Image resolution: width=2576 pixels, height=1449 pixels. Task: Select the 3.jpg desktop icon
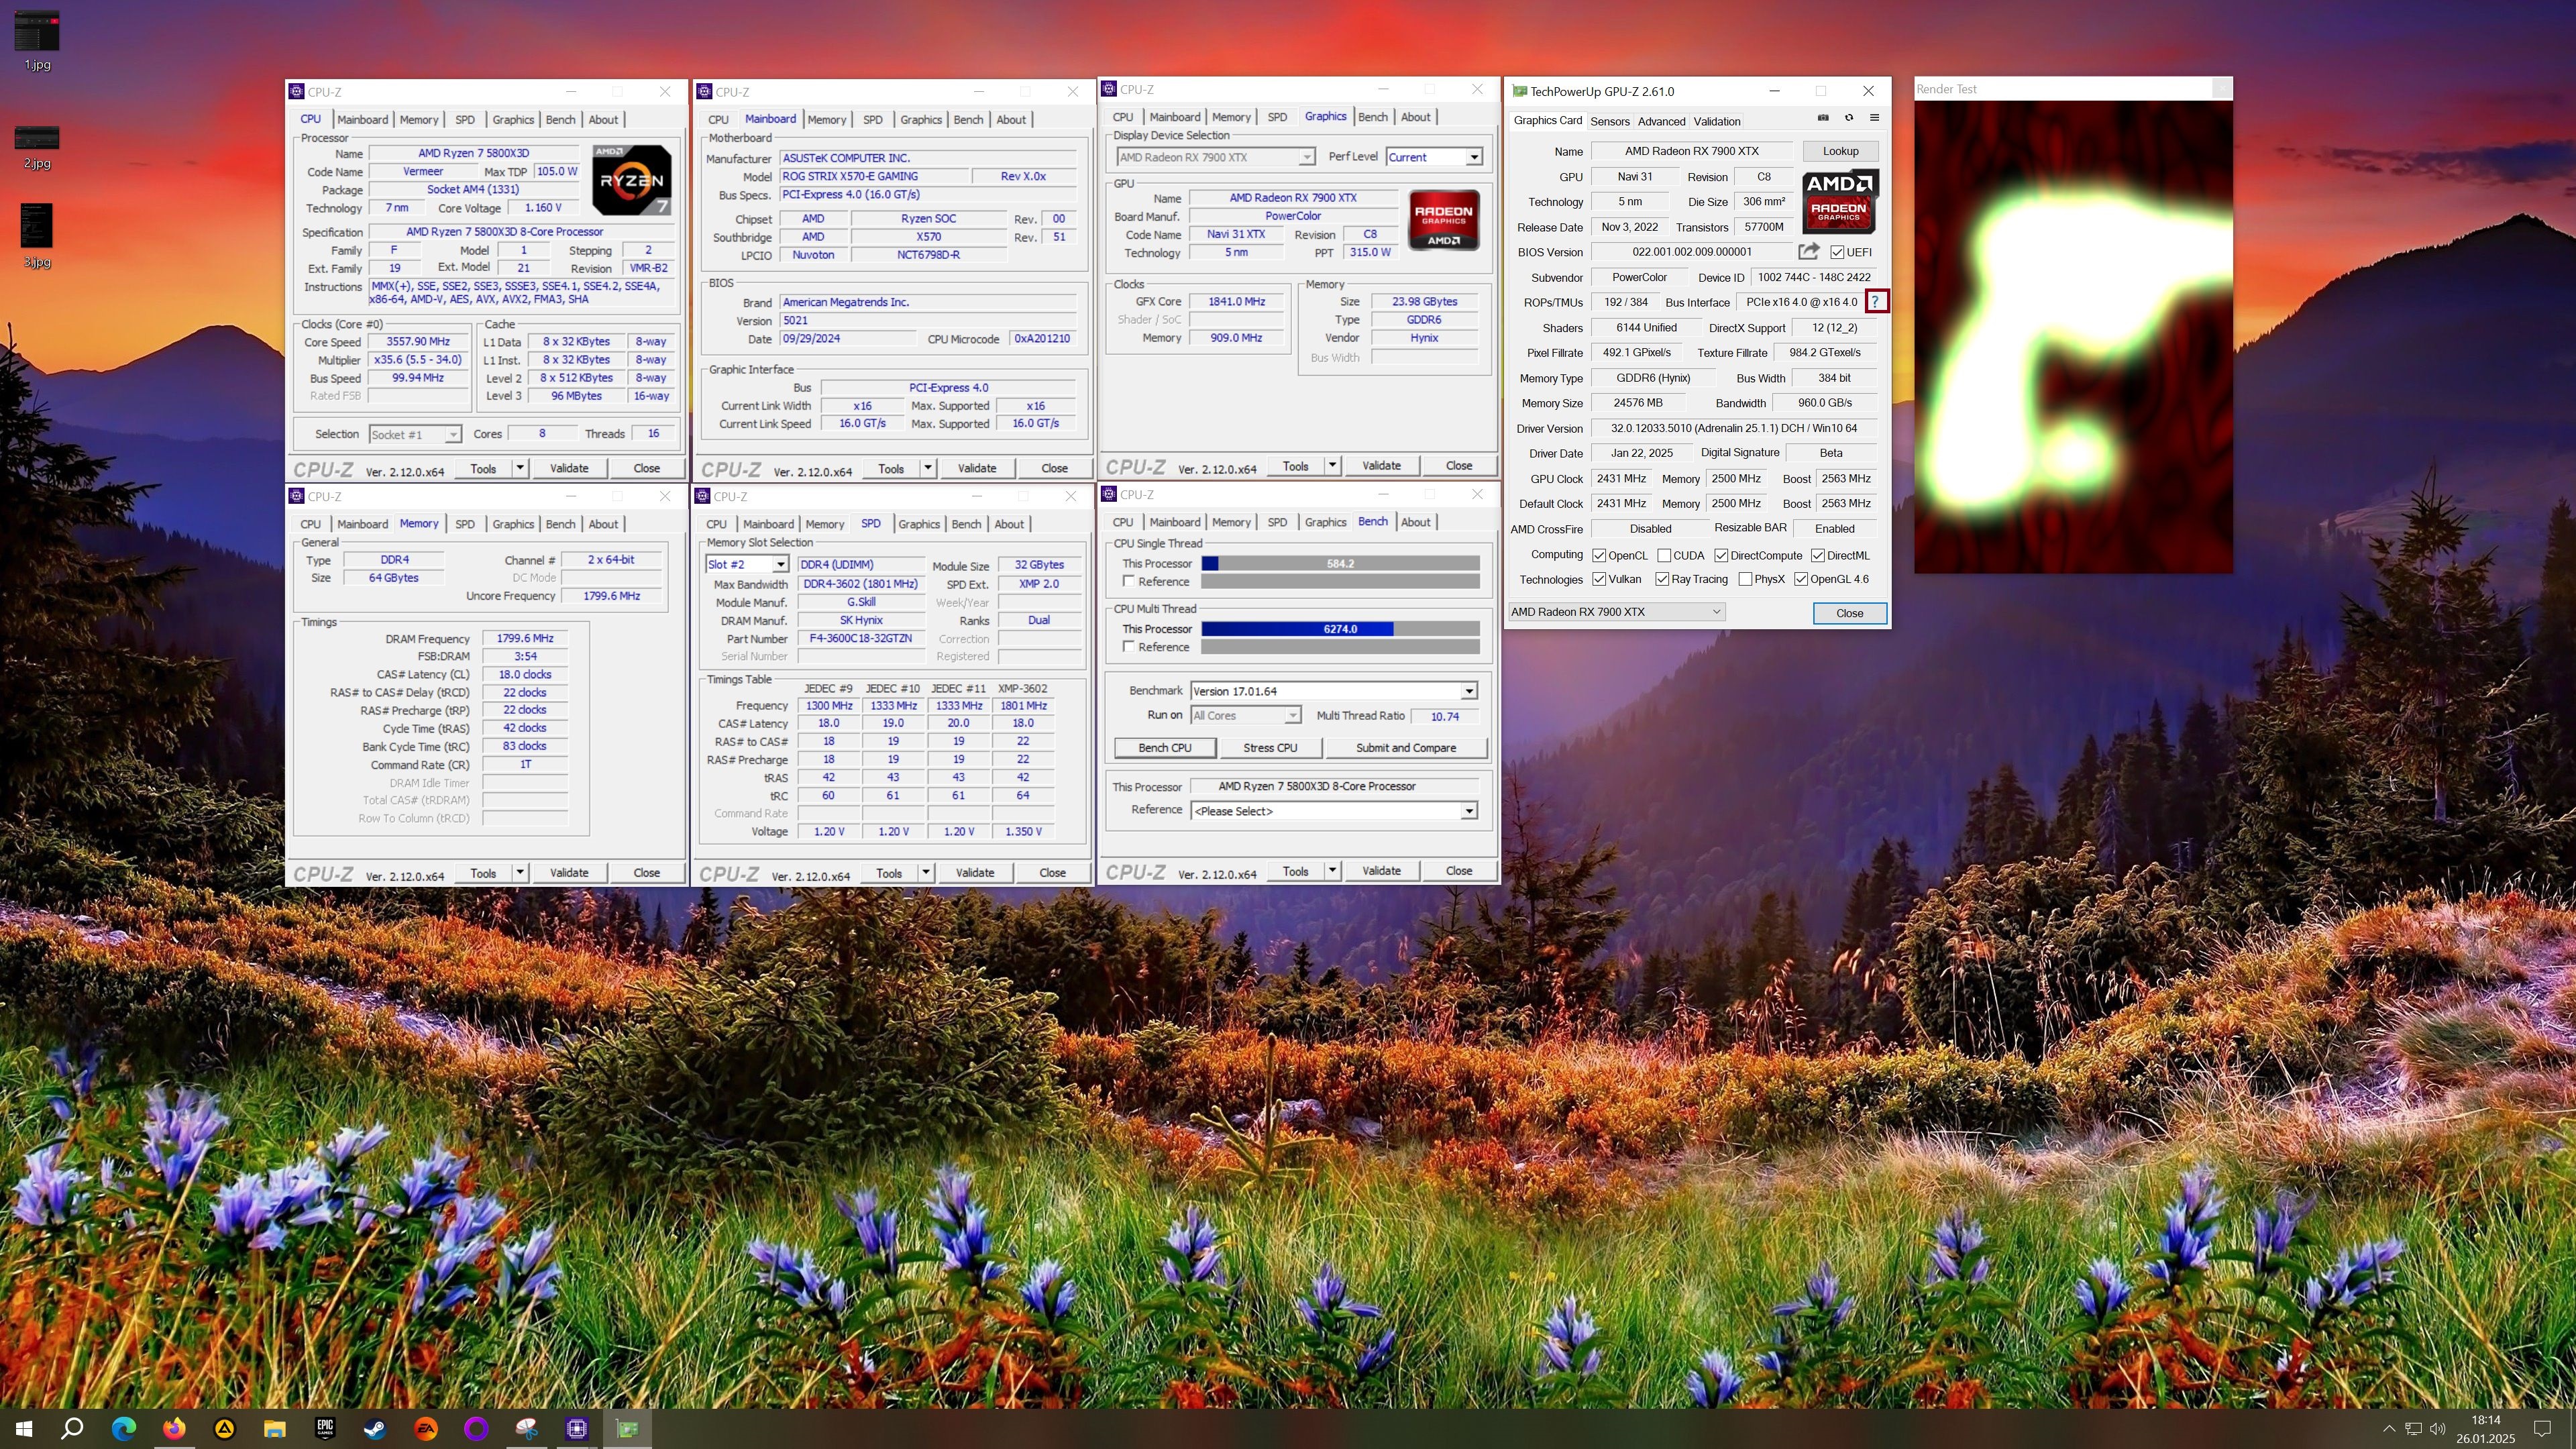(x=37, y=236)
